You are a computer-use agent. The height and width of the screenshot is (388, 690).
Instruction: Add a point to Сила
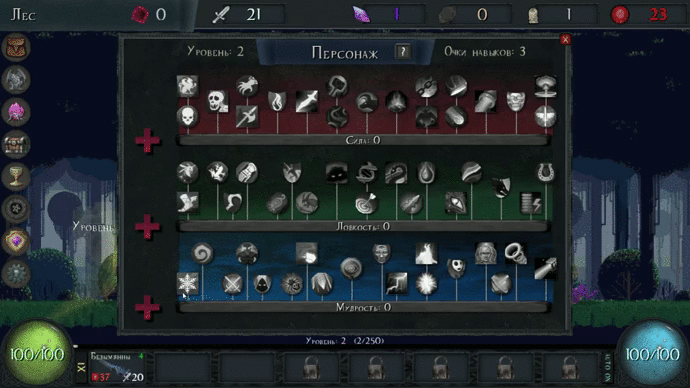click(147, 140)
